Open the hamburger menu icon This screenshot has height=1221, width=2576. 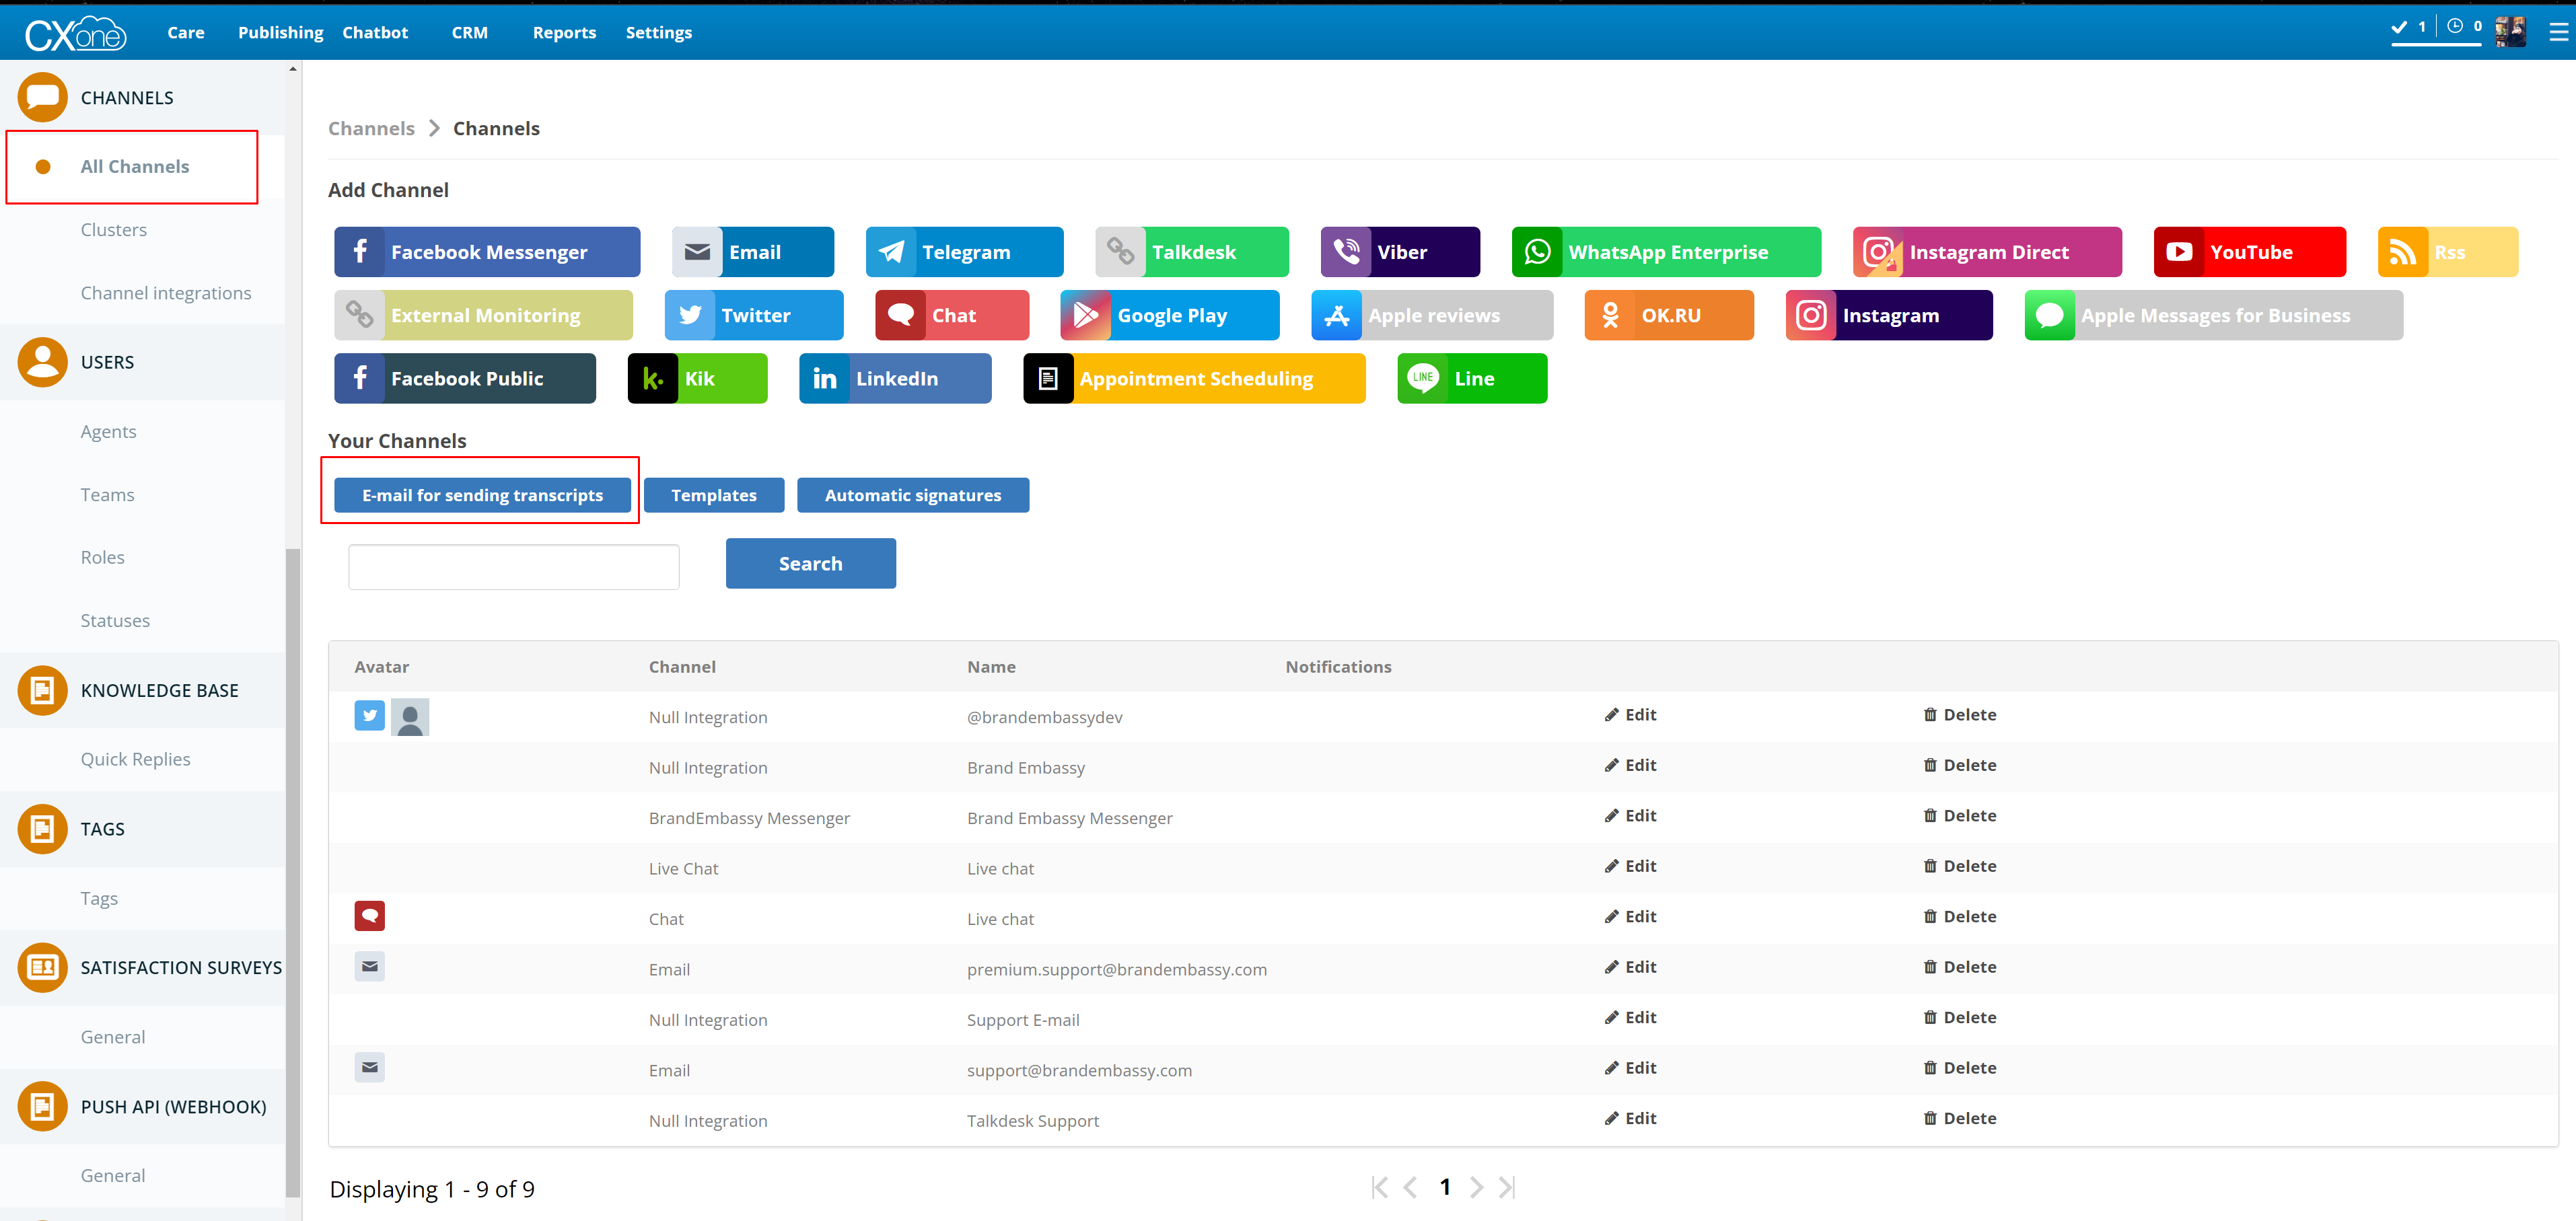click(2559, 32)
